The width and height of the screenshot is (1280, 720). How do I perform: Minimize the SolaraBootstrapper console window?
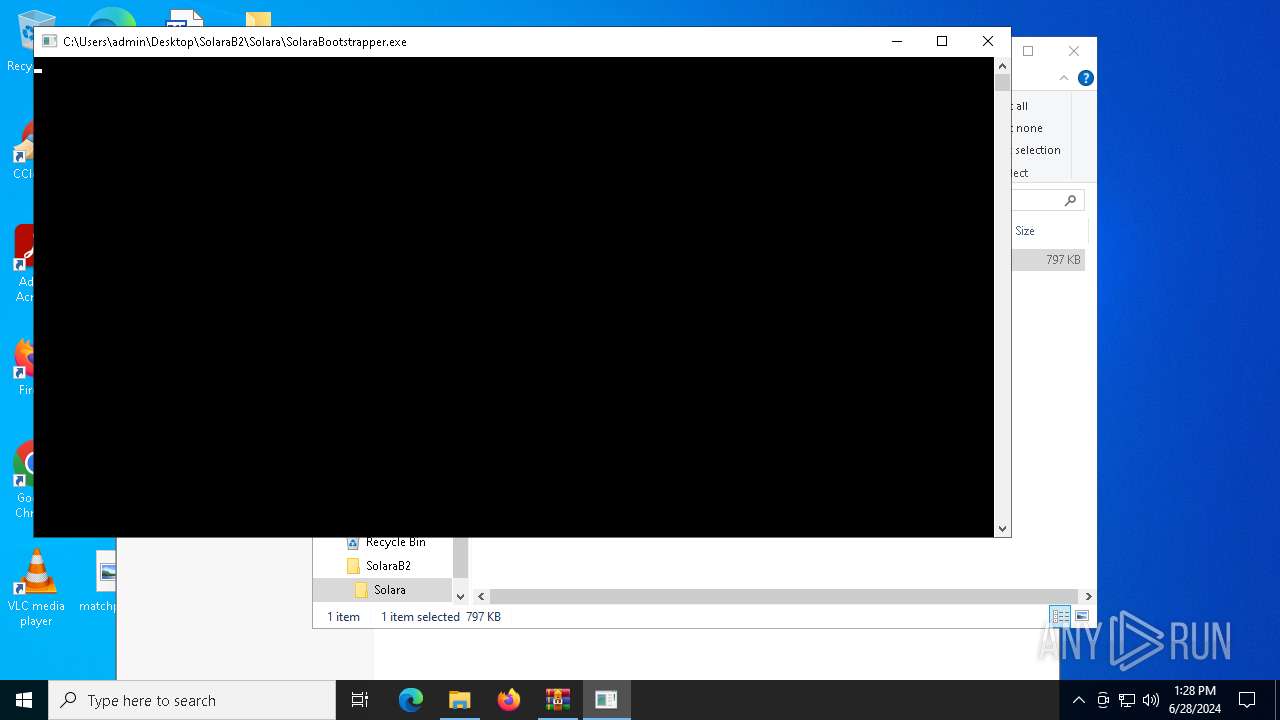pos(897,41)
